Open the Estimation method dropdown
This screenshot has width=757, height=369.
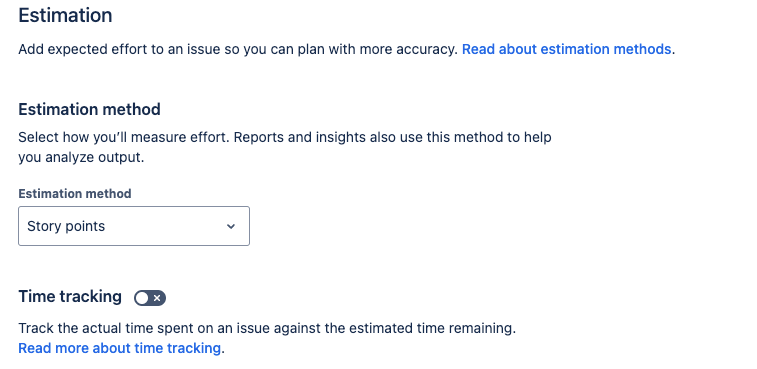point(134,226)
